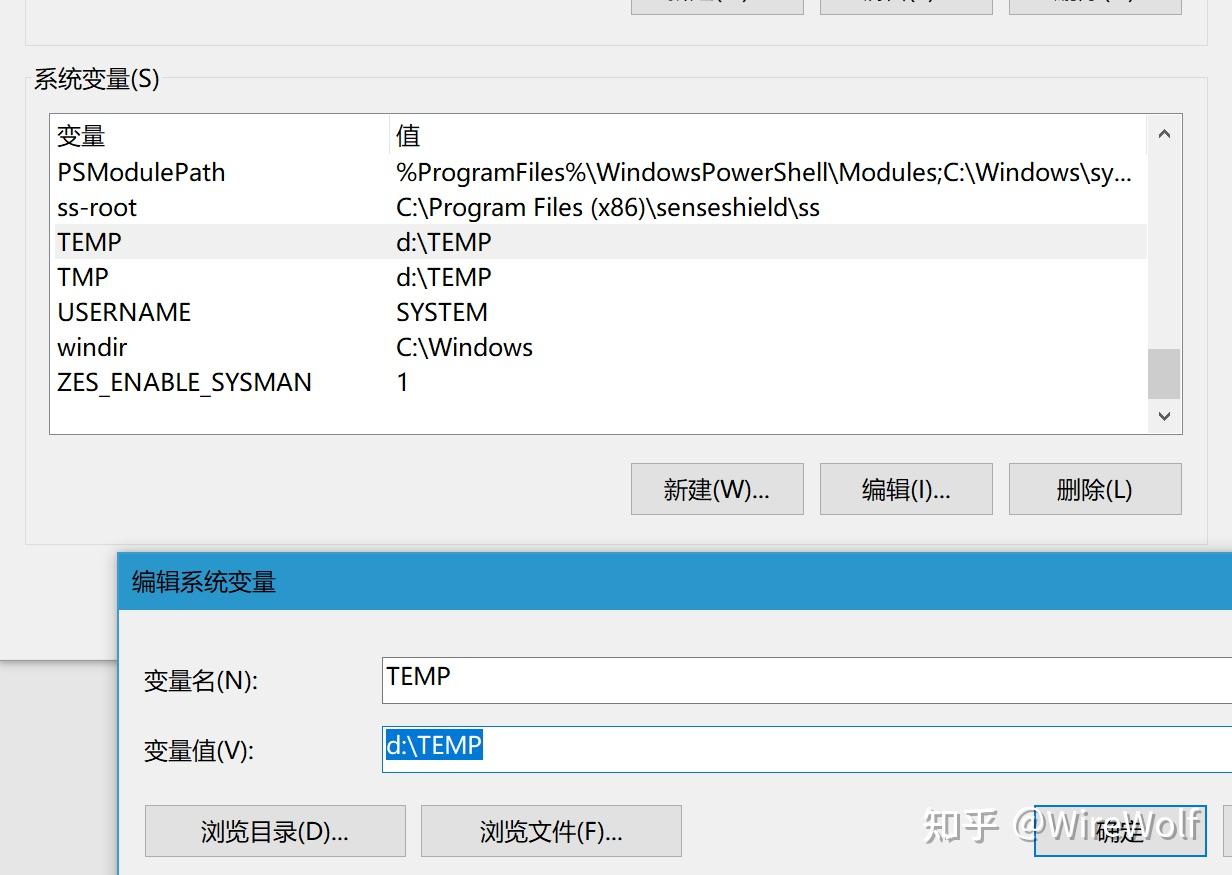Click the 确定 button
Screen dimensions: 1232x875
(1119, 831)
